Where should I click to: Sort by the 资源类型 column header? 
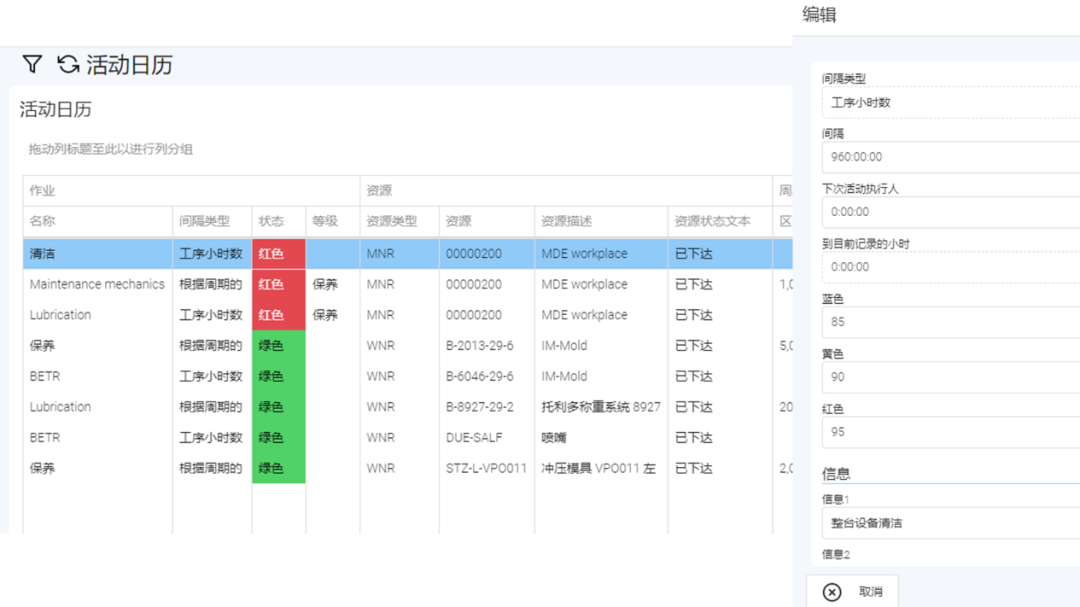pyautogui.click(x=399, y=221)
